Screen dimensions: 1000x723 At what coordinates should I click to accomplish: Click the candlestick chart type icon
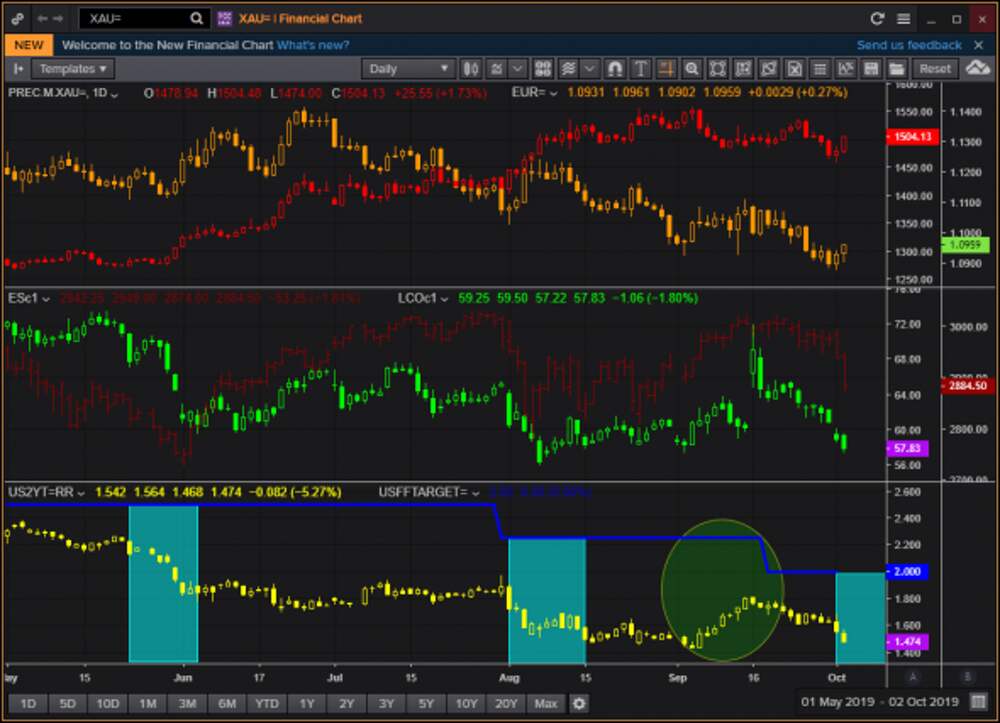[x=471, y=69]
